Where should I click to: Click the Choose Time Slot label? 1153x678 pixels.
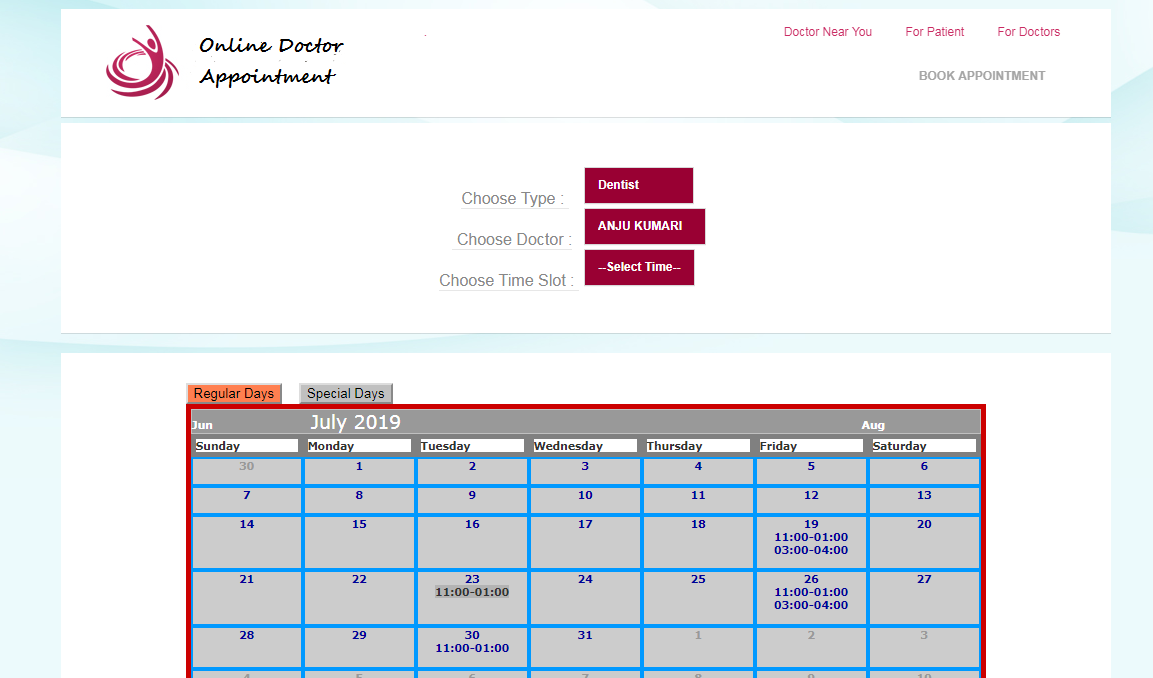[507, 281]
